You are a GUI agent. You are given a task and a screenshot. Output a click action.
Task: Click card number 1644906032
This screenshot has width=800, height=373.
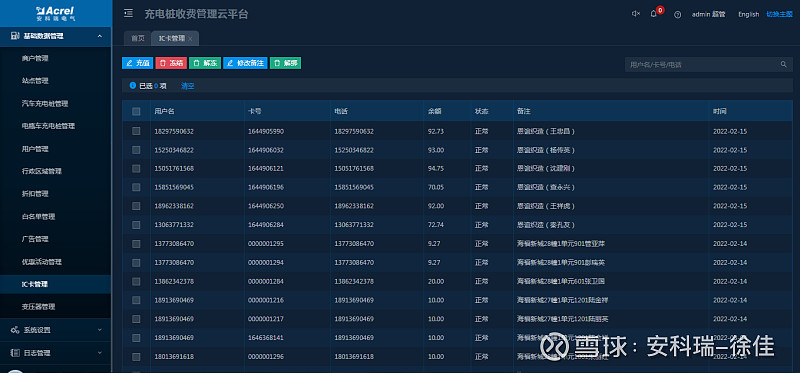pyautogui.click(x=266, y=150)
